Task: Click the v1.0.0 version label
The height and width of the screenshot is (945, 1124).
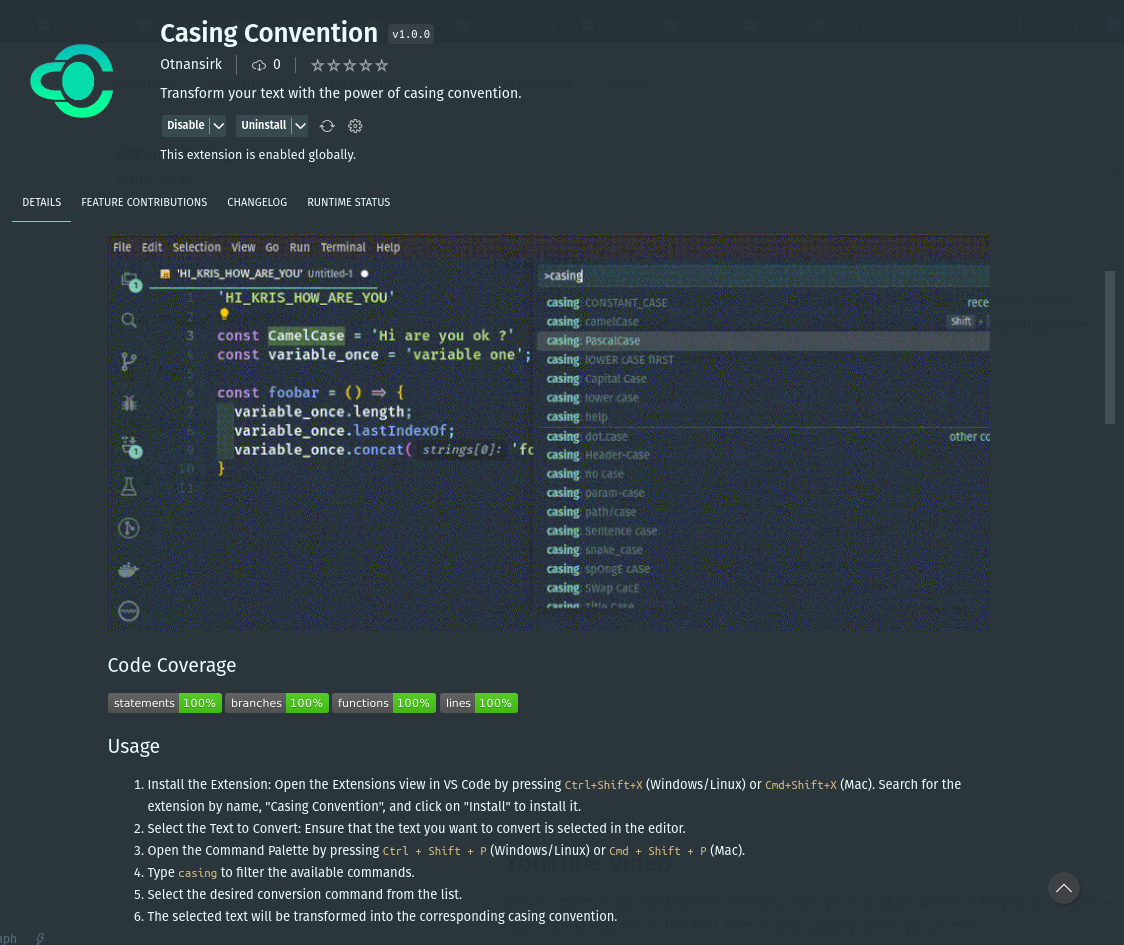Action: [x=411, y=34]
